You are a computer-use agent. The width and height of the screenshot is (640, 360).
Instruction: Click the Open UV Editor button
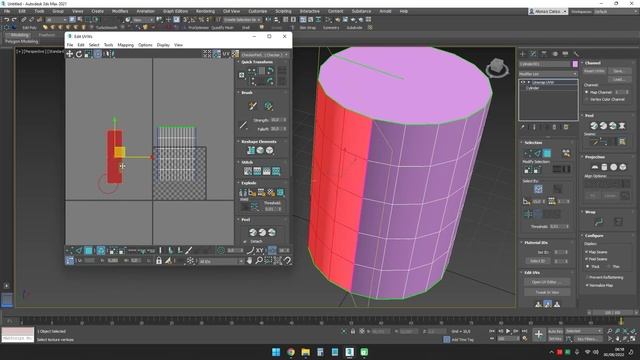click(547, 282)
